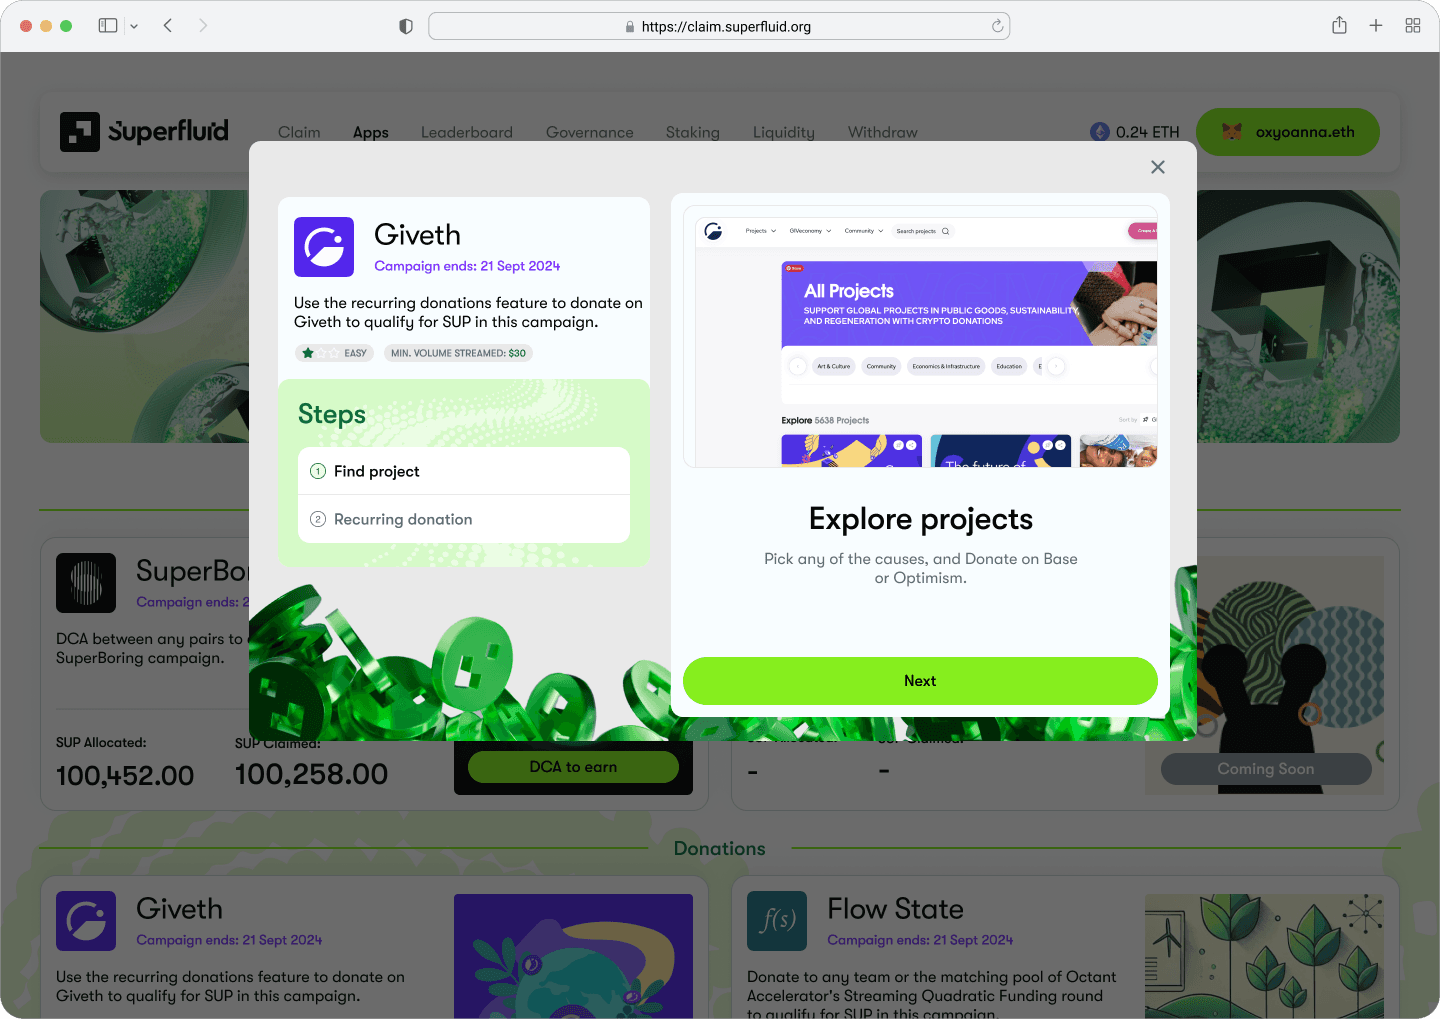Select the Find project step
Image resolution: width=1440 pixels, height=1019 pixels.
pyautogui.click(x=464, y=471)
